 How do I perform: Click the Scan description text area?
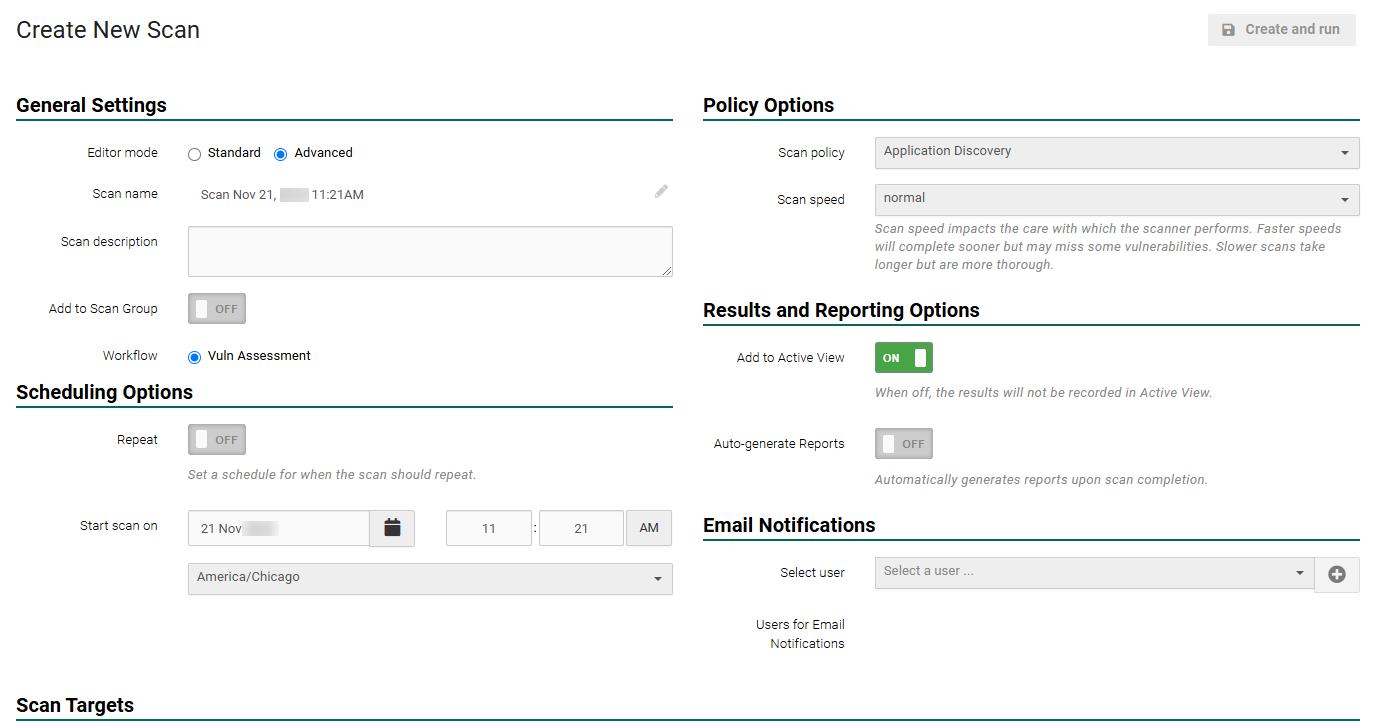coord(430,252)
